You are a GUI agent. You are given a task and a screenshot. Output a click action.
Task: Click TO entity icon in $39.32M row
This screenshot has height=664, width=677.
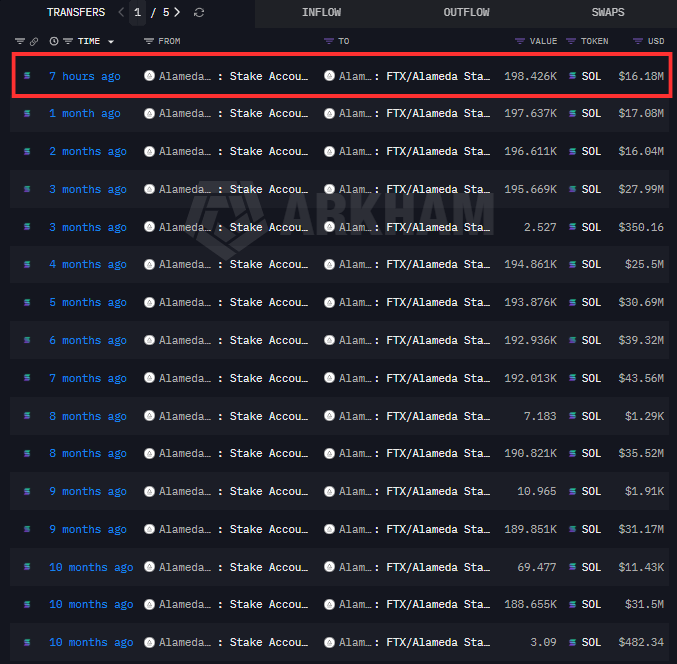(x=329, y=340)
